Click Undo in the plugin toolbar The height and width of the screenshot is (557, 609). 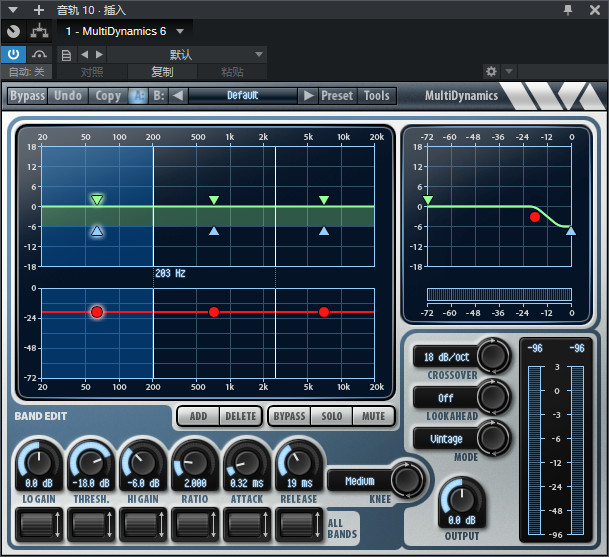coord(68,96)
